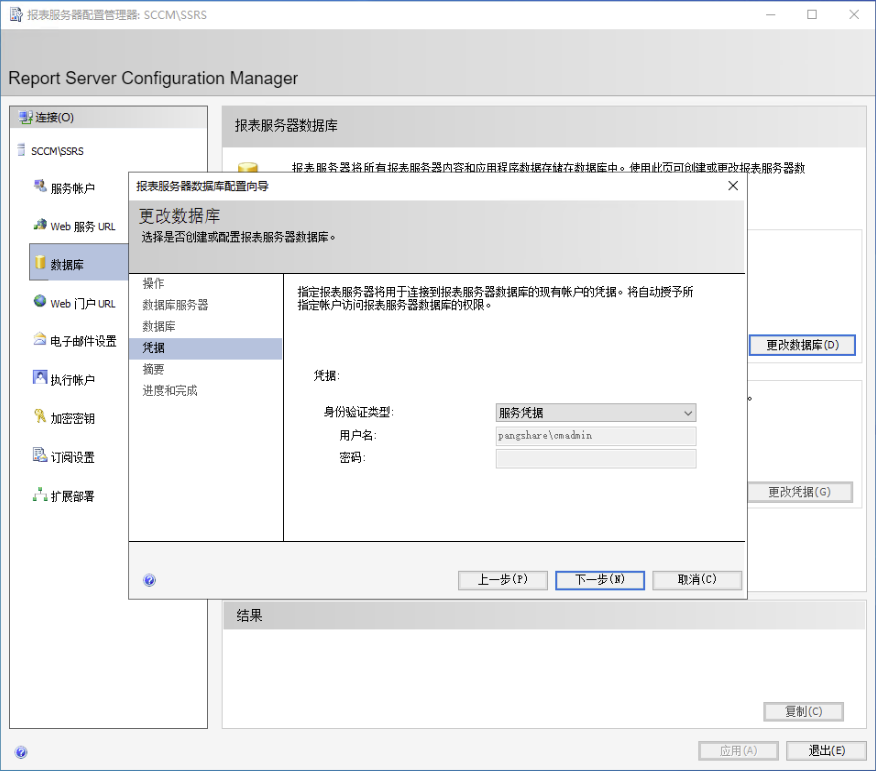The image size is (876, 771).
Task: Click the 更改凭据(G) button
Action: click(799, 492)
